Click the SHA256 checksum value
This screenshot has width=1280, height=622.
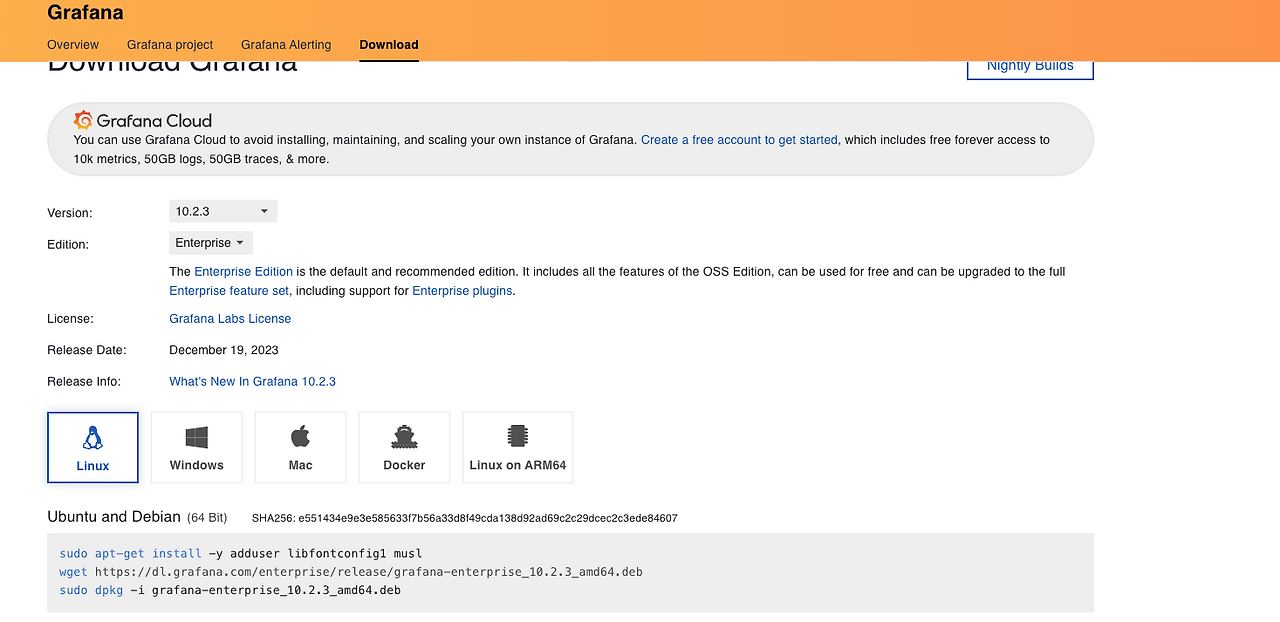(488, 518)
